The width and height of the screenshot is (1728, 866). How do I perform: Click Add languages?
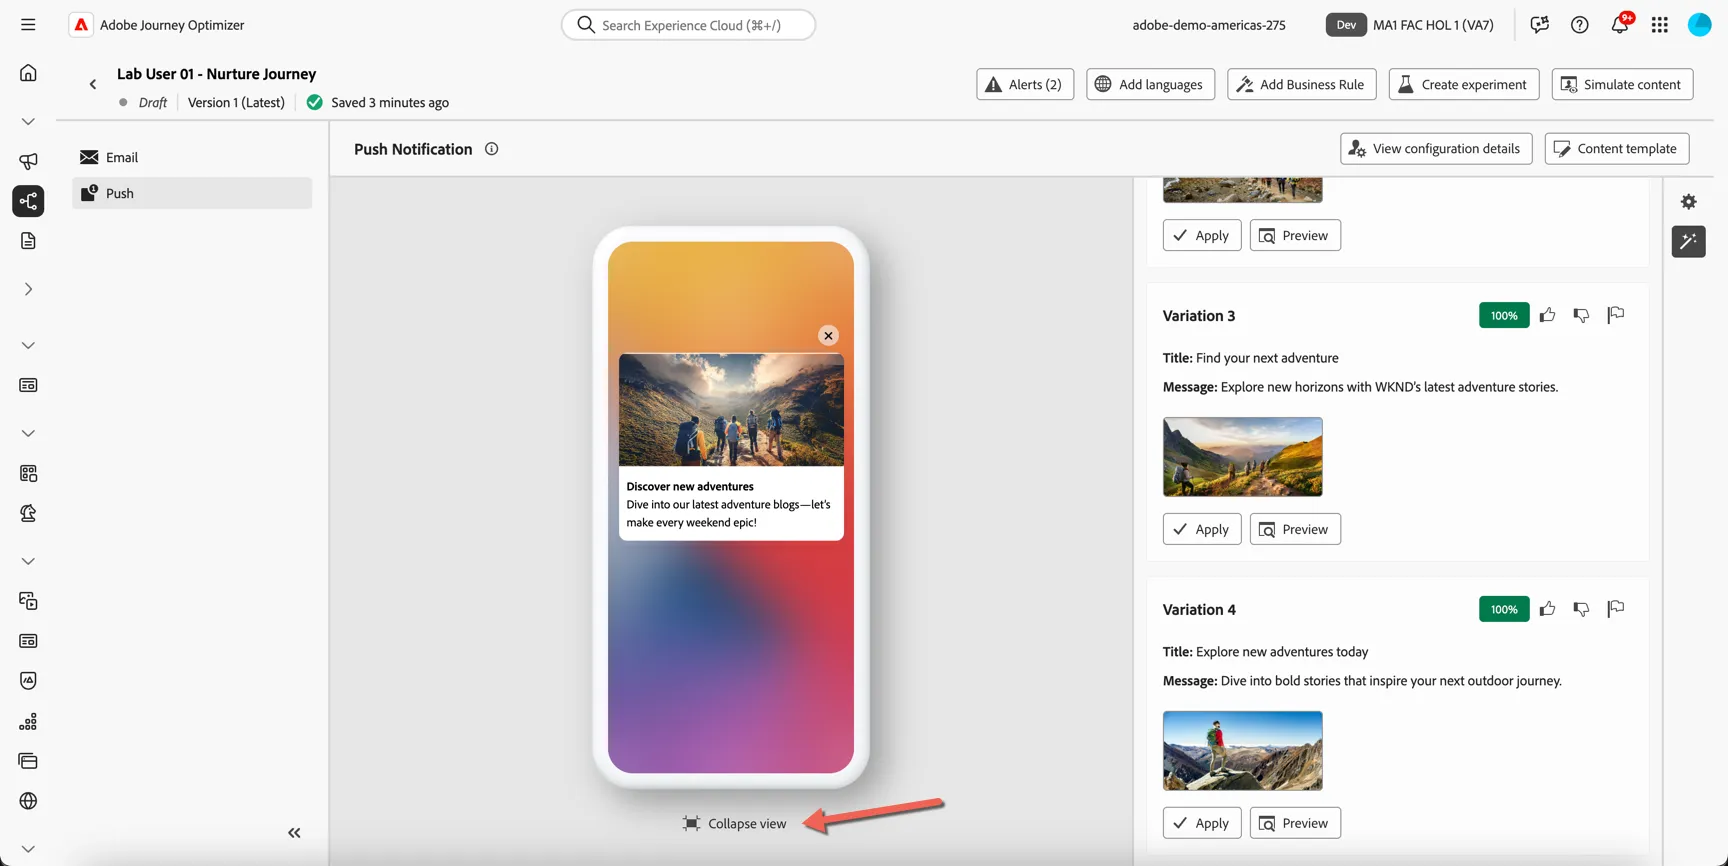pos(1150,84)
